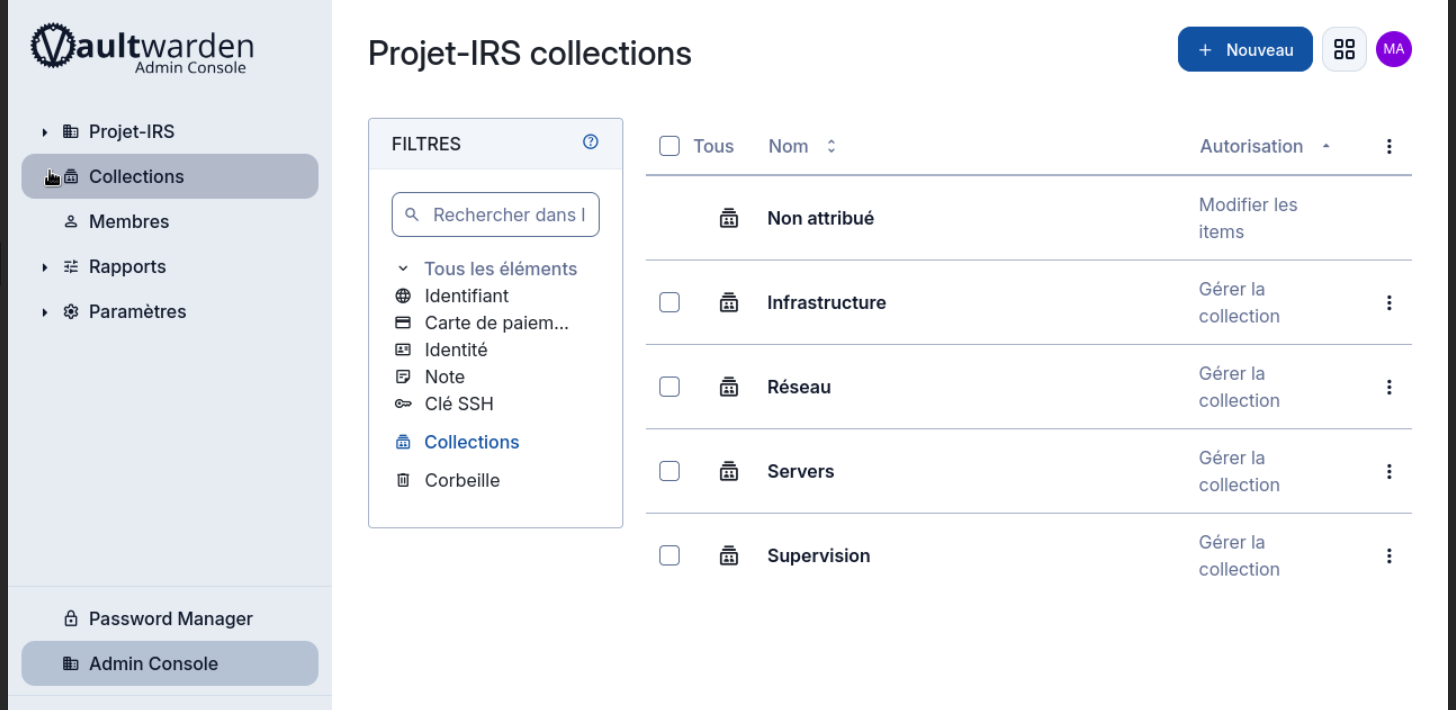Check the Tous select-all checkbox
The width and height of the screenshot is (1456, 710).
(x=670, y=146)
